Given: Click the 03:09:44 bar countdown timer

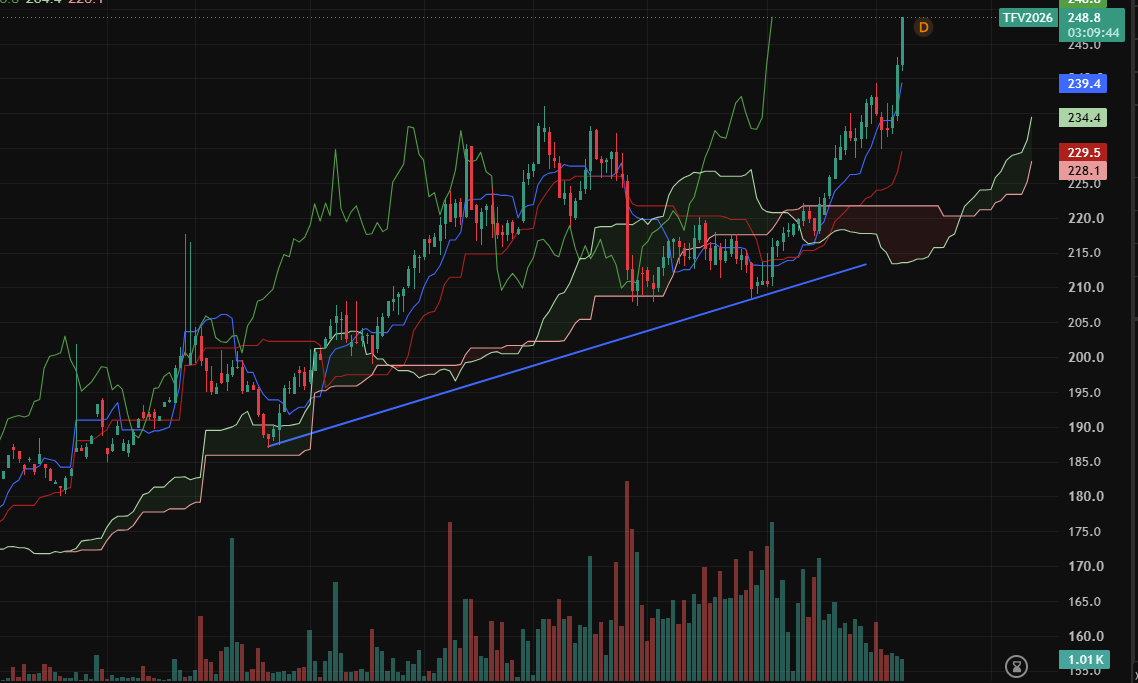Looking at the screenshot, I should [x=1093, y=33].
